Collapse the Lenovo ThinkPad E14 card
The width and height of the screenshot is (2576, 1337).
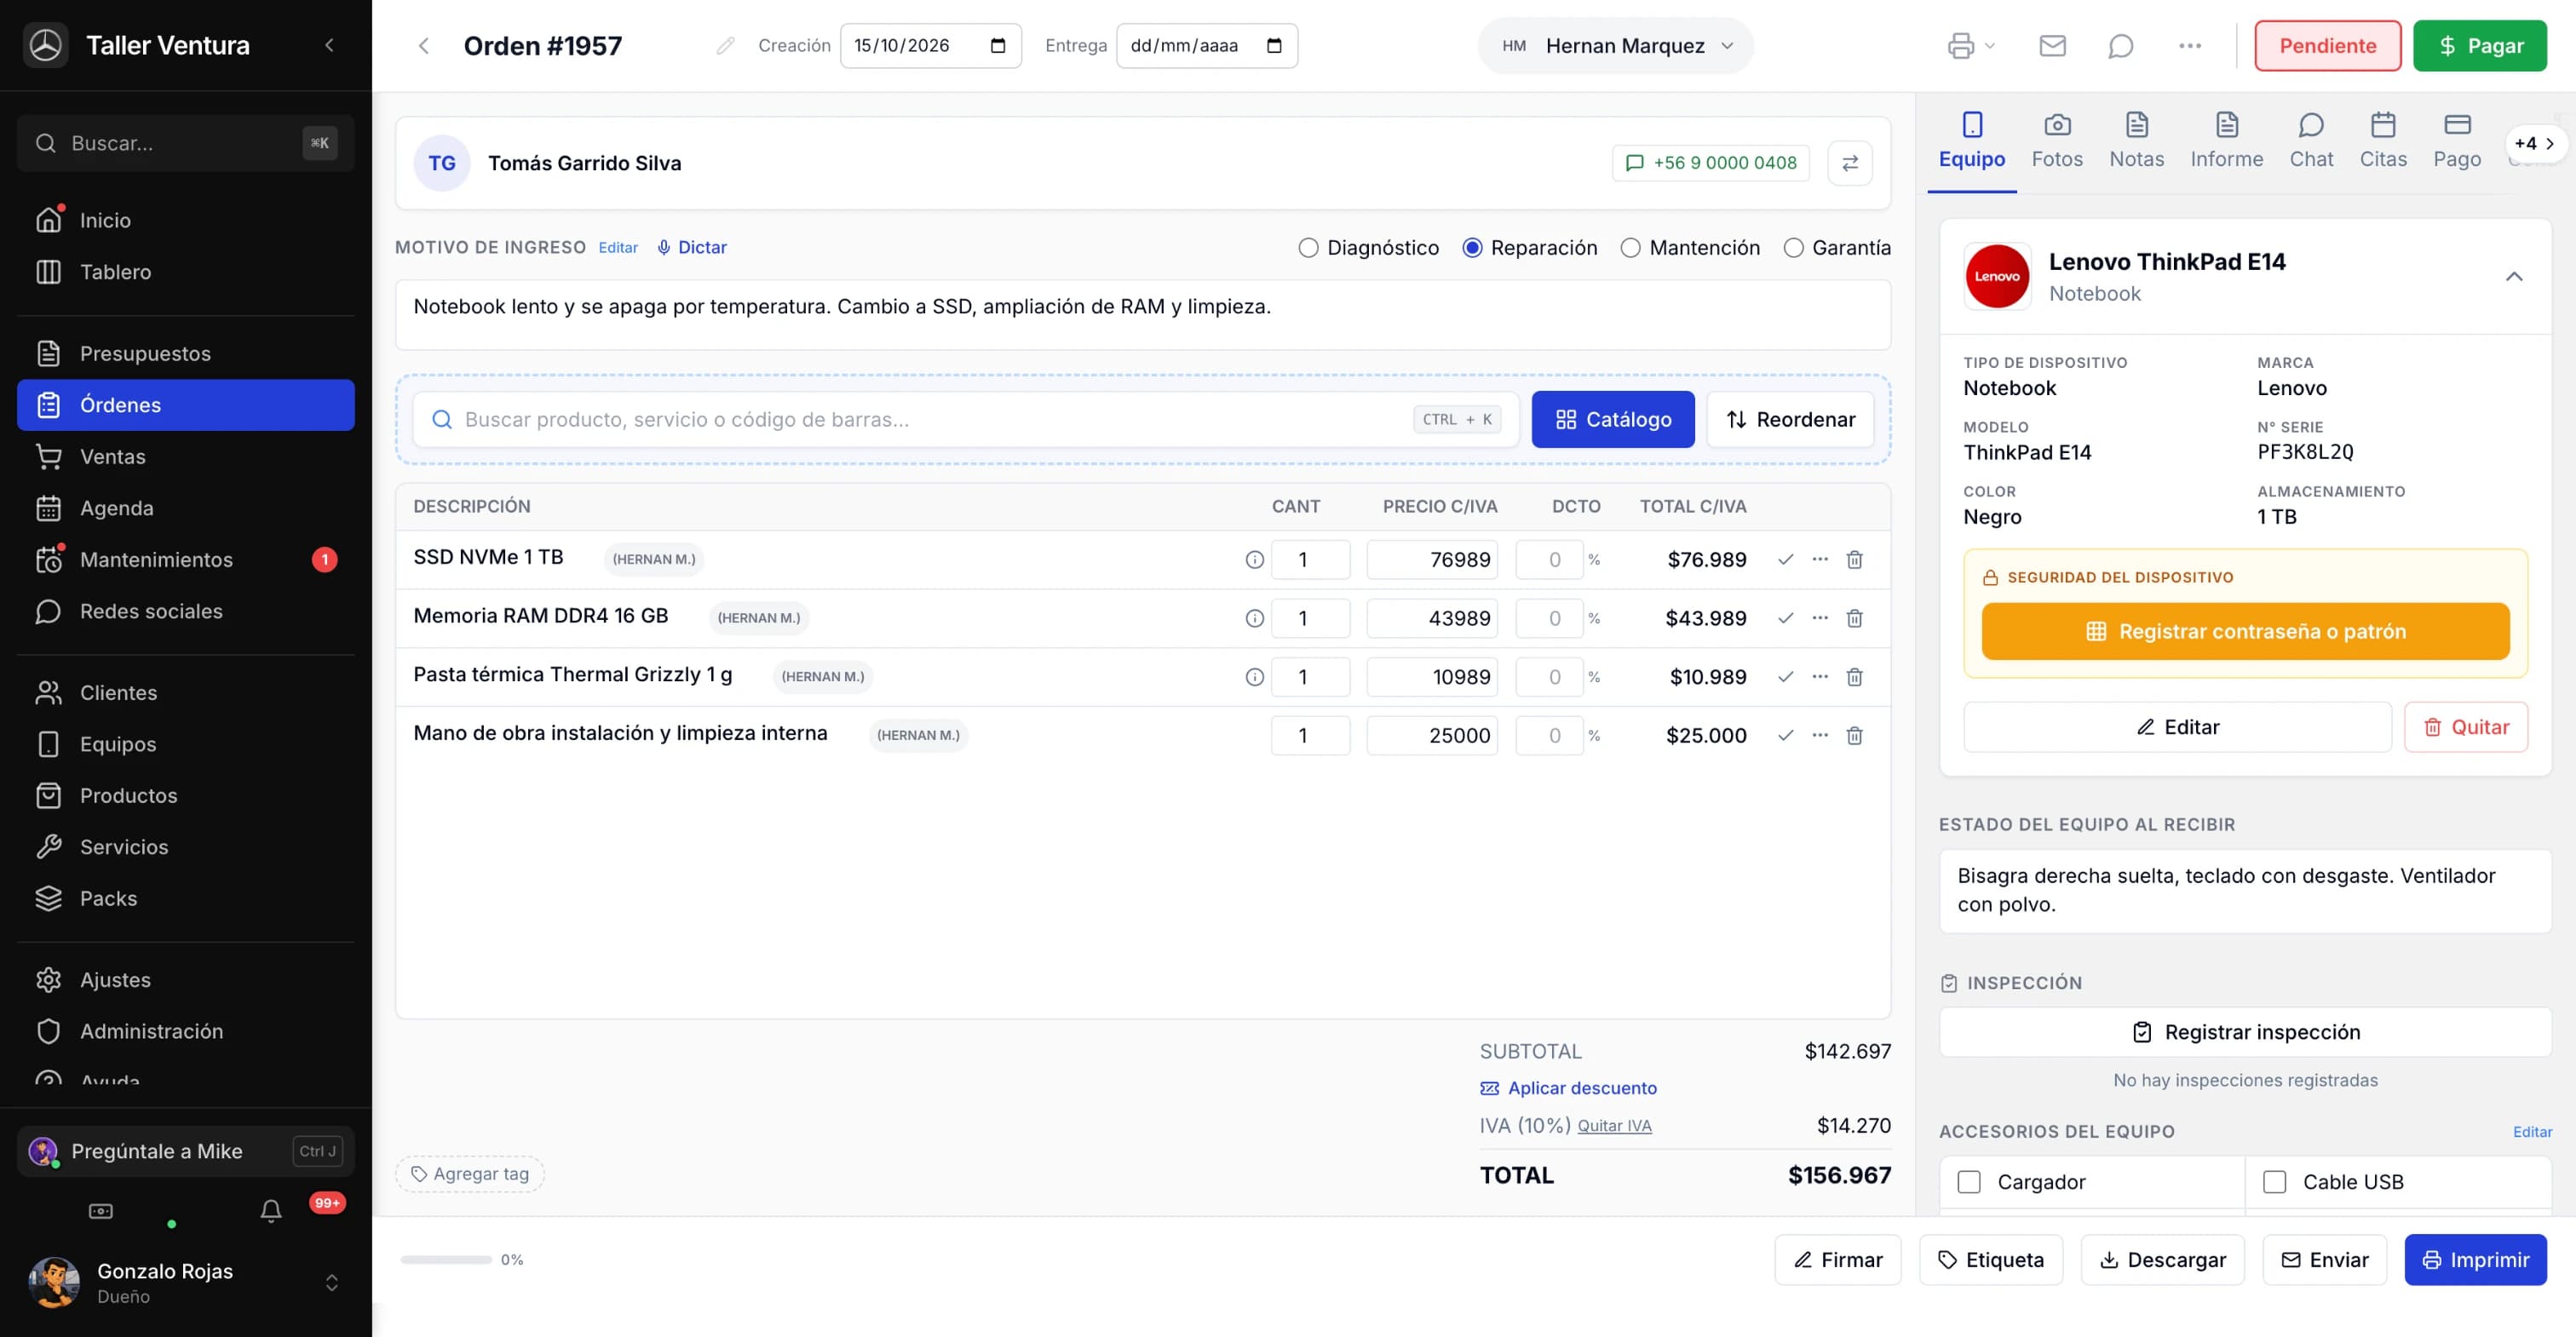(2513, 277)
